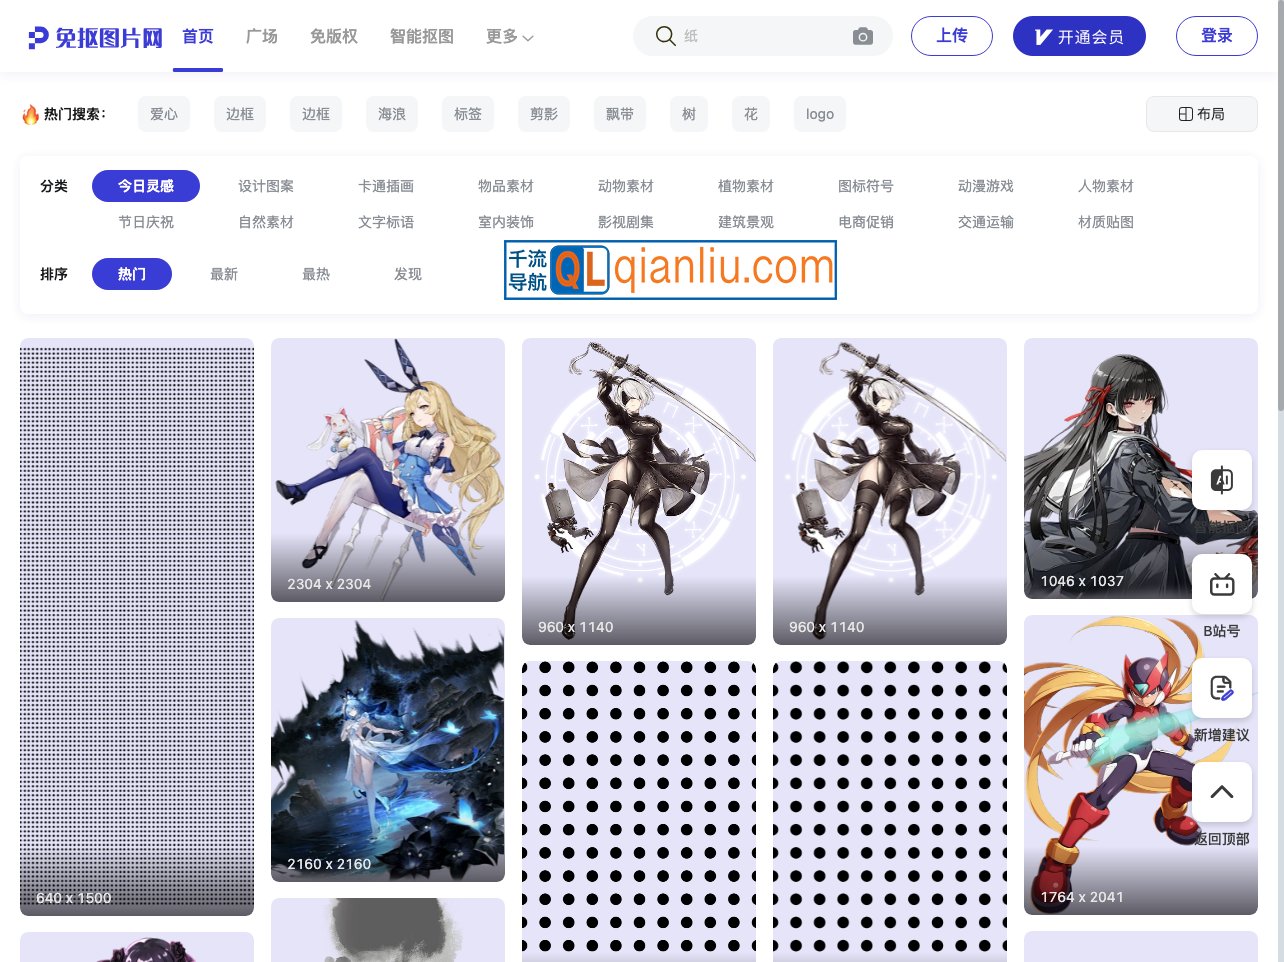The height and width of the screenshot is (962, 1284).
Task: Open the 开通会员 membership button
Action: [1079, 35]
